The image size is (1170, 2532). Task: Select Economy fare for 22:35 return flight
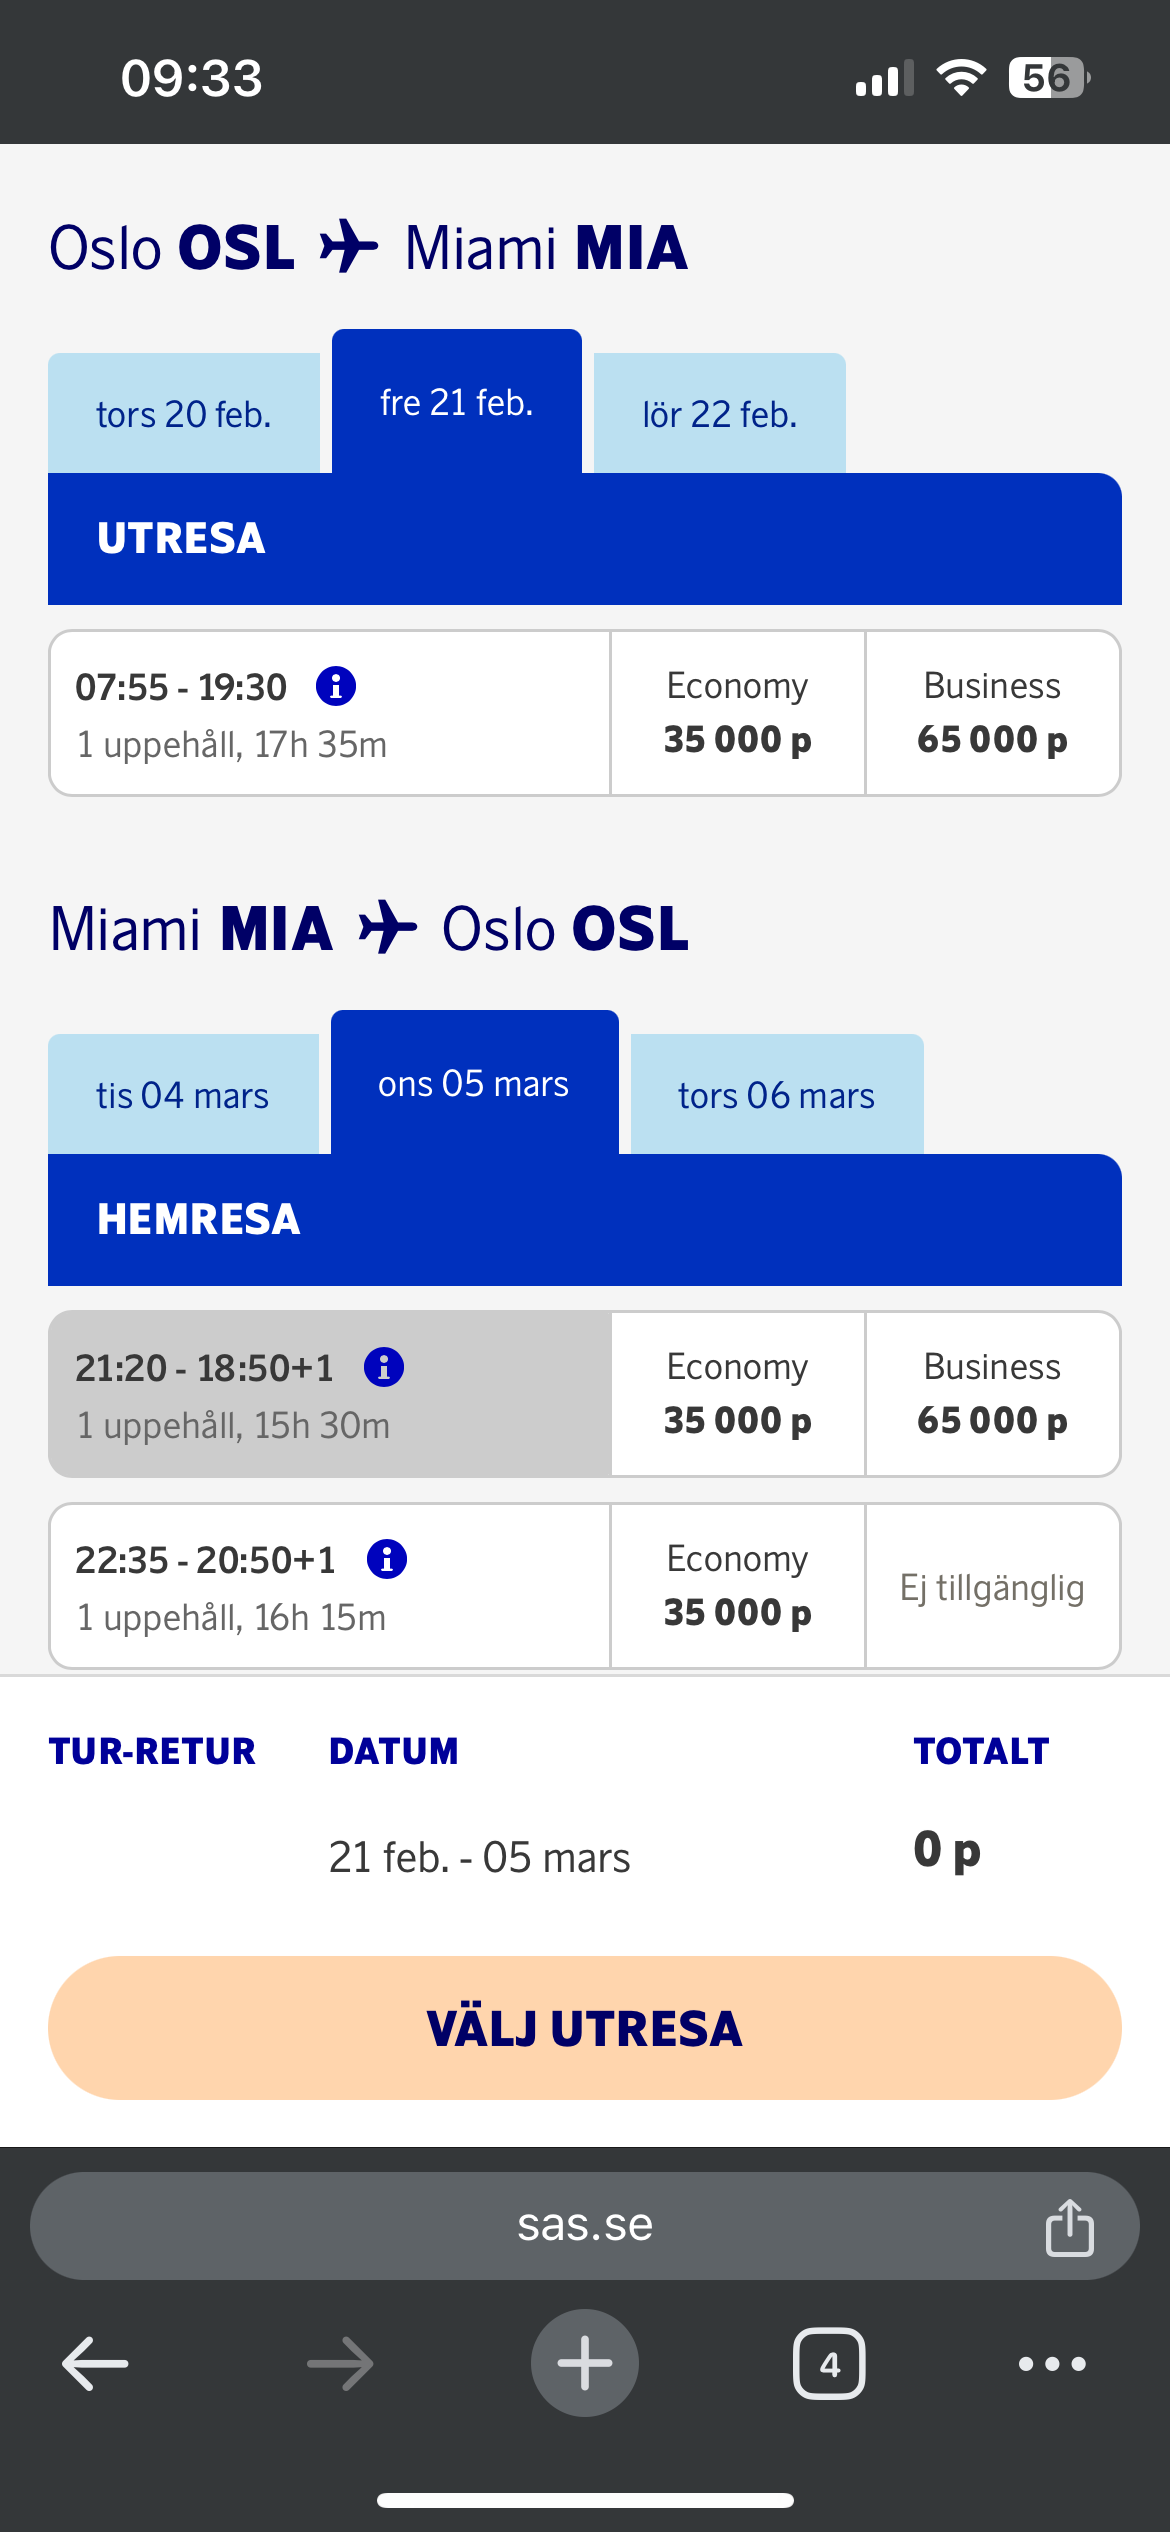pos(738,1586)
